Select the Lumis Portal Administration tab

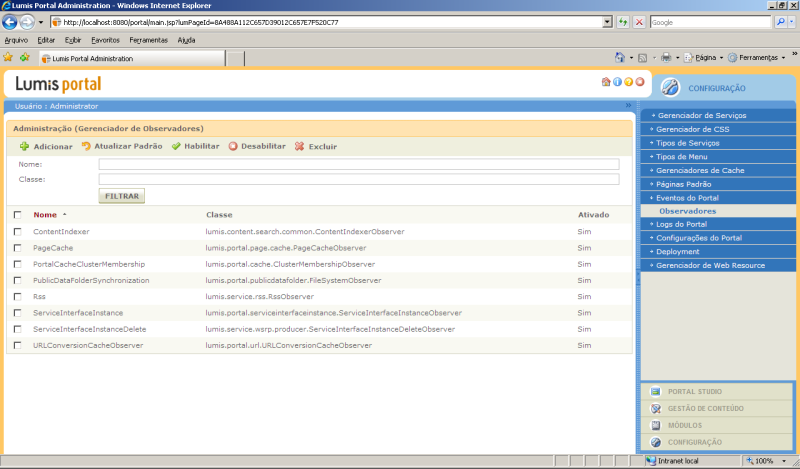[132, 58]
